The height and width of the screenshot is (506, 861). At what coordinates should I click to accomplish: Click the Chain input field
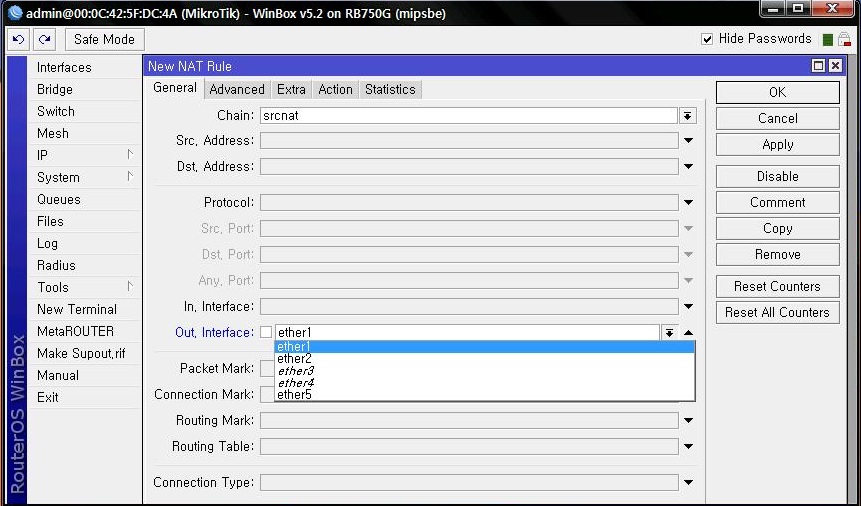click(x=469, y=116)
